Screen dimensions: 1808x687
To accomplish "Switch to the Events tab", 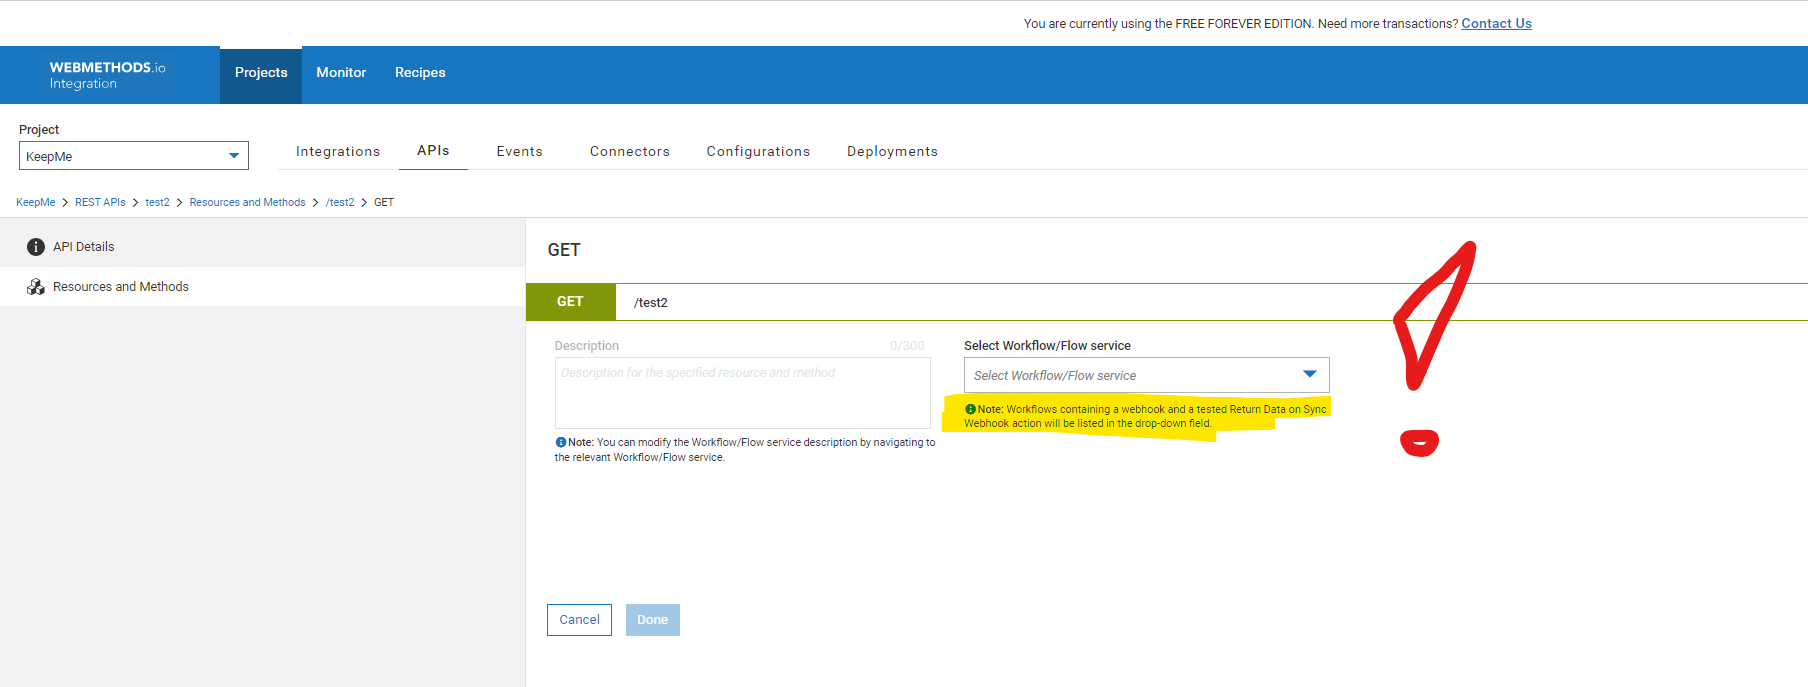I will coord(519,151).
